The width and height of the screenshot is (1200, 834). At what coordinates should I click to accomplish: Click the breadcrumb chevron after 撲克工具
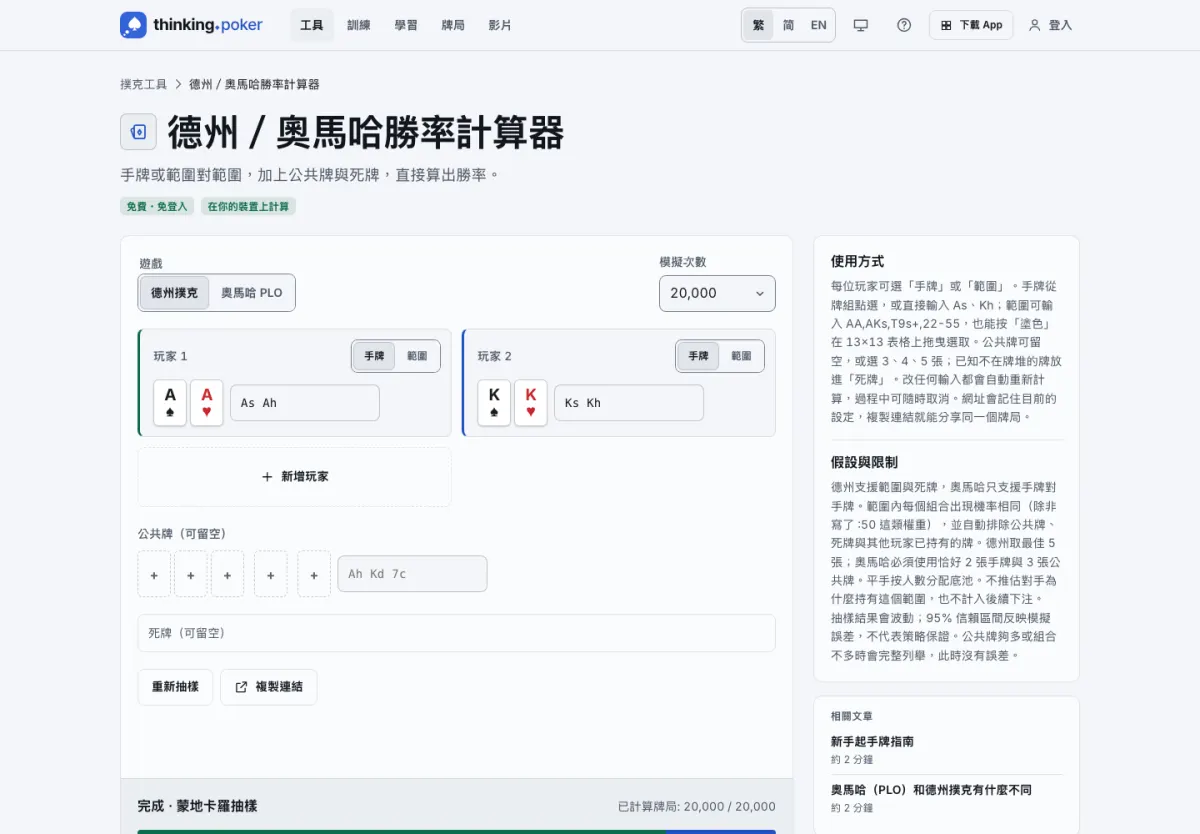click(x=178, y=85)
